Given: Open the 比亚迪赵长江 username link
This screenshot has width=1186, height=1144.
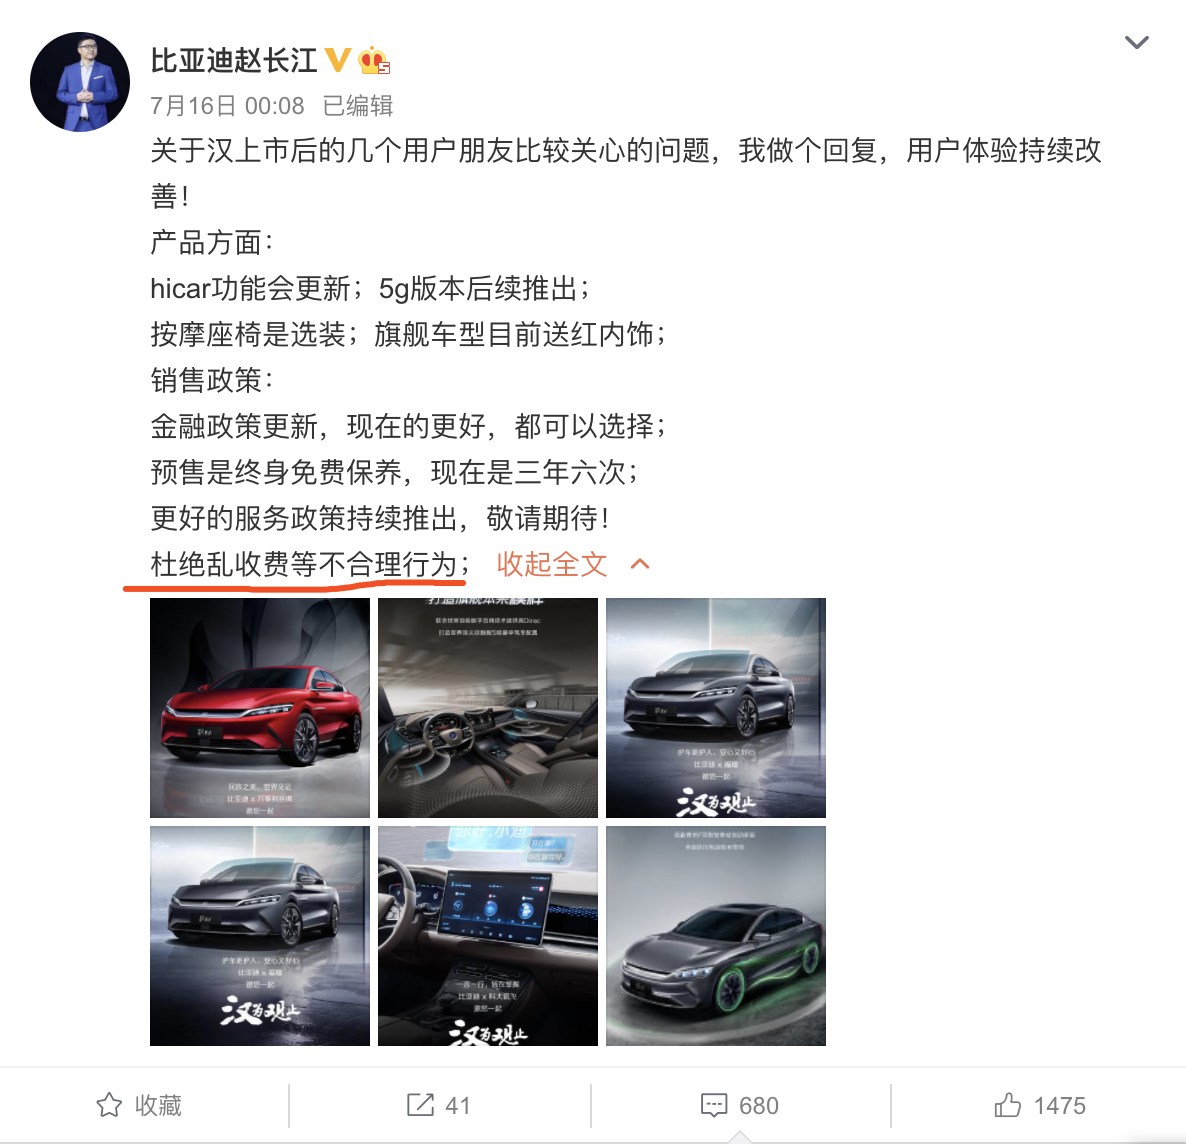Looking at the screenshot, I should coord(234,60).
